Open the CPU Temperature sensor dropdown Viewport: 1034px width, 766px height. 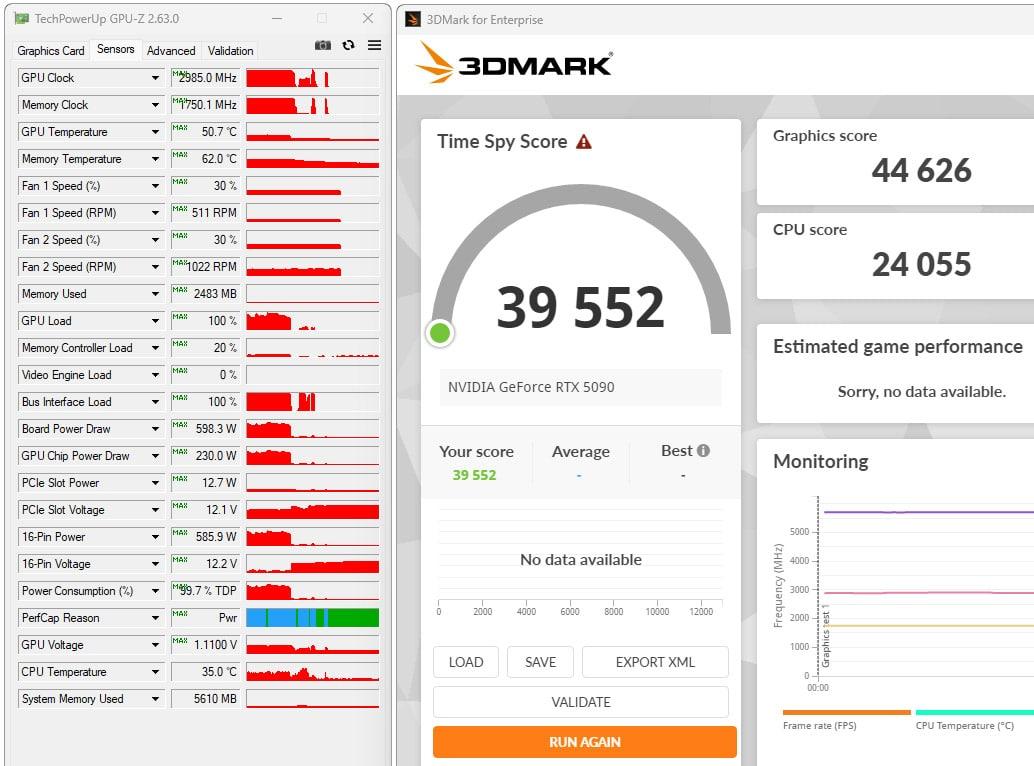(155, 672)
